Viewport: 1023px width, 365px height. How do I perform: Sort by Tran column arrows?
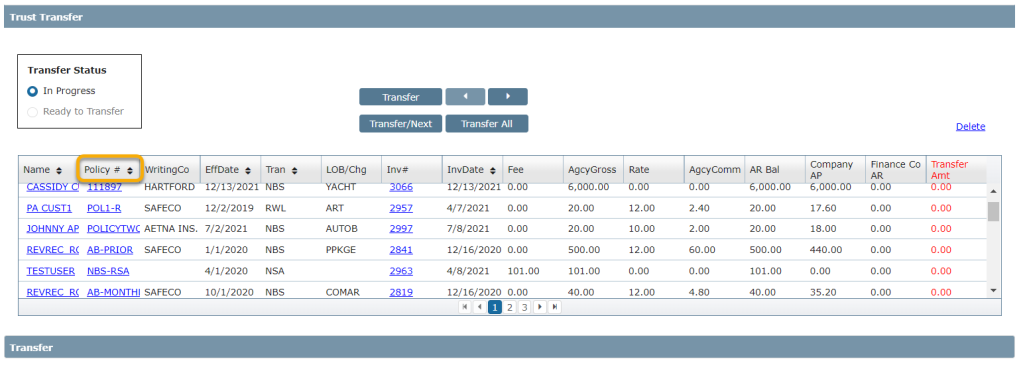(x=295, y=170)
